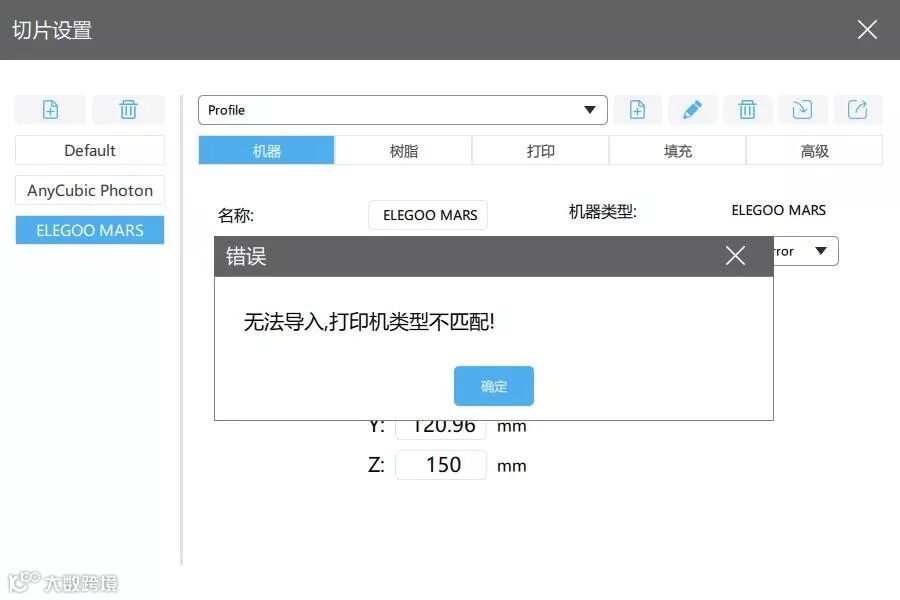This screenshot has height=600, width=900.
Task: Click the delete profile trash icon
Action: coord(747,110)
